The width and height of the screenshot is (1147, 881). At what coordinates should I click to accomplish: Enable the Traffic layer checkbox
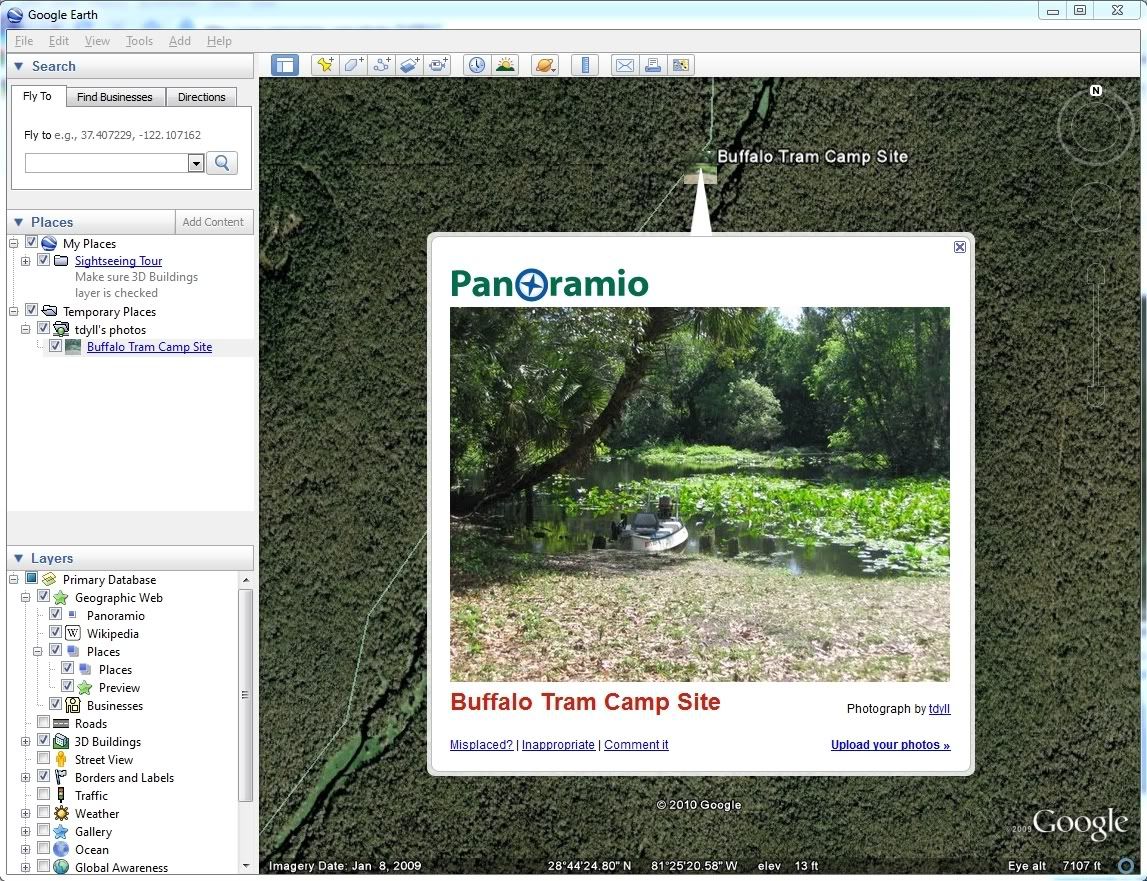tap(43, 795)
